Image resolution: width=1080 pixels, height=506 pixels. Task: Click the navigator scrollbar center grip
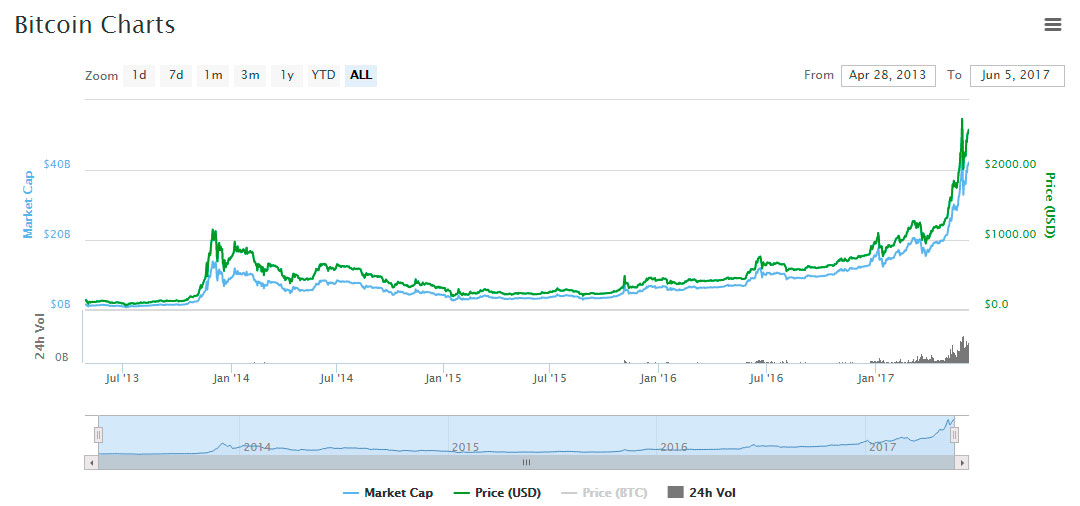click(526, 463)
